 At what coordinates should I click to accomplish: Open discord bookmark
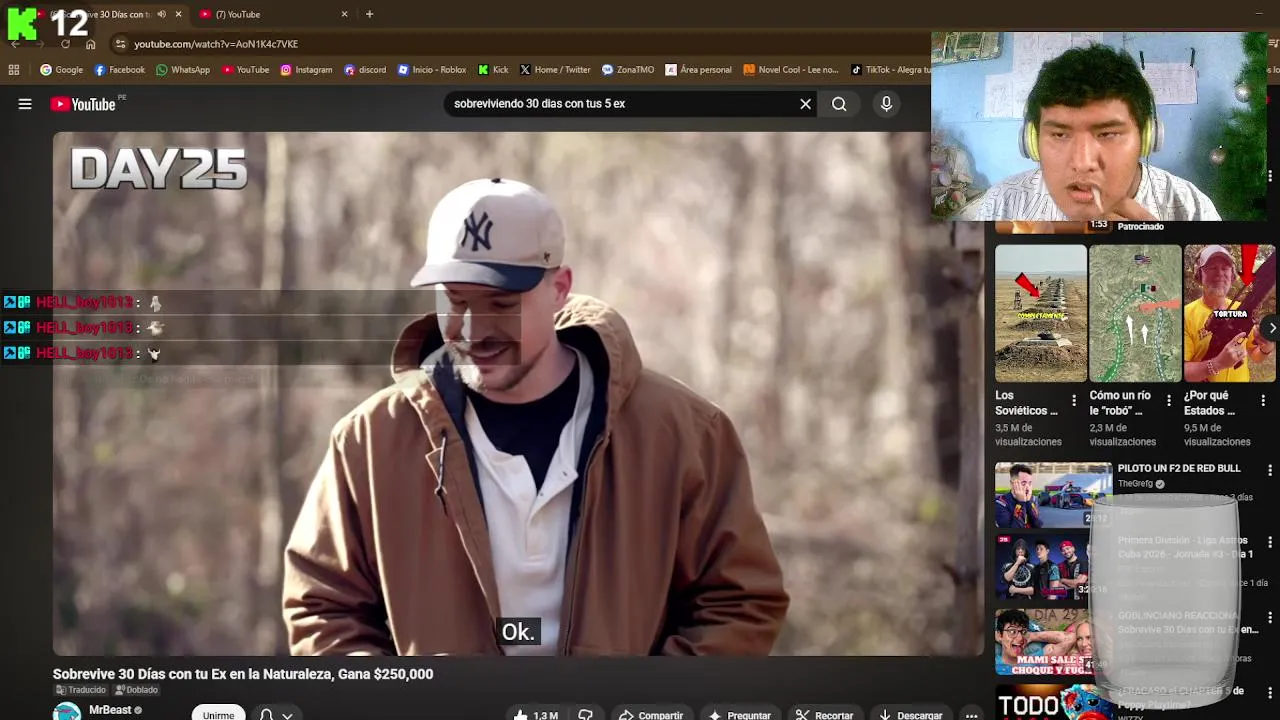pyautogui.click(x=365, y=70)
